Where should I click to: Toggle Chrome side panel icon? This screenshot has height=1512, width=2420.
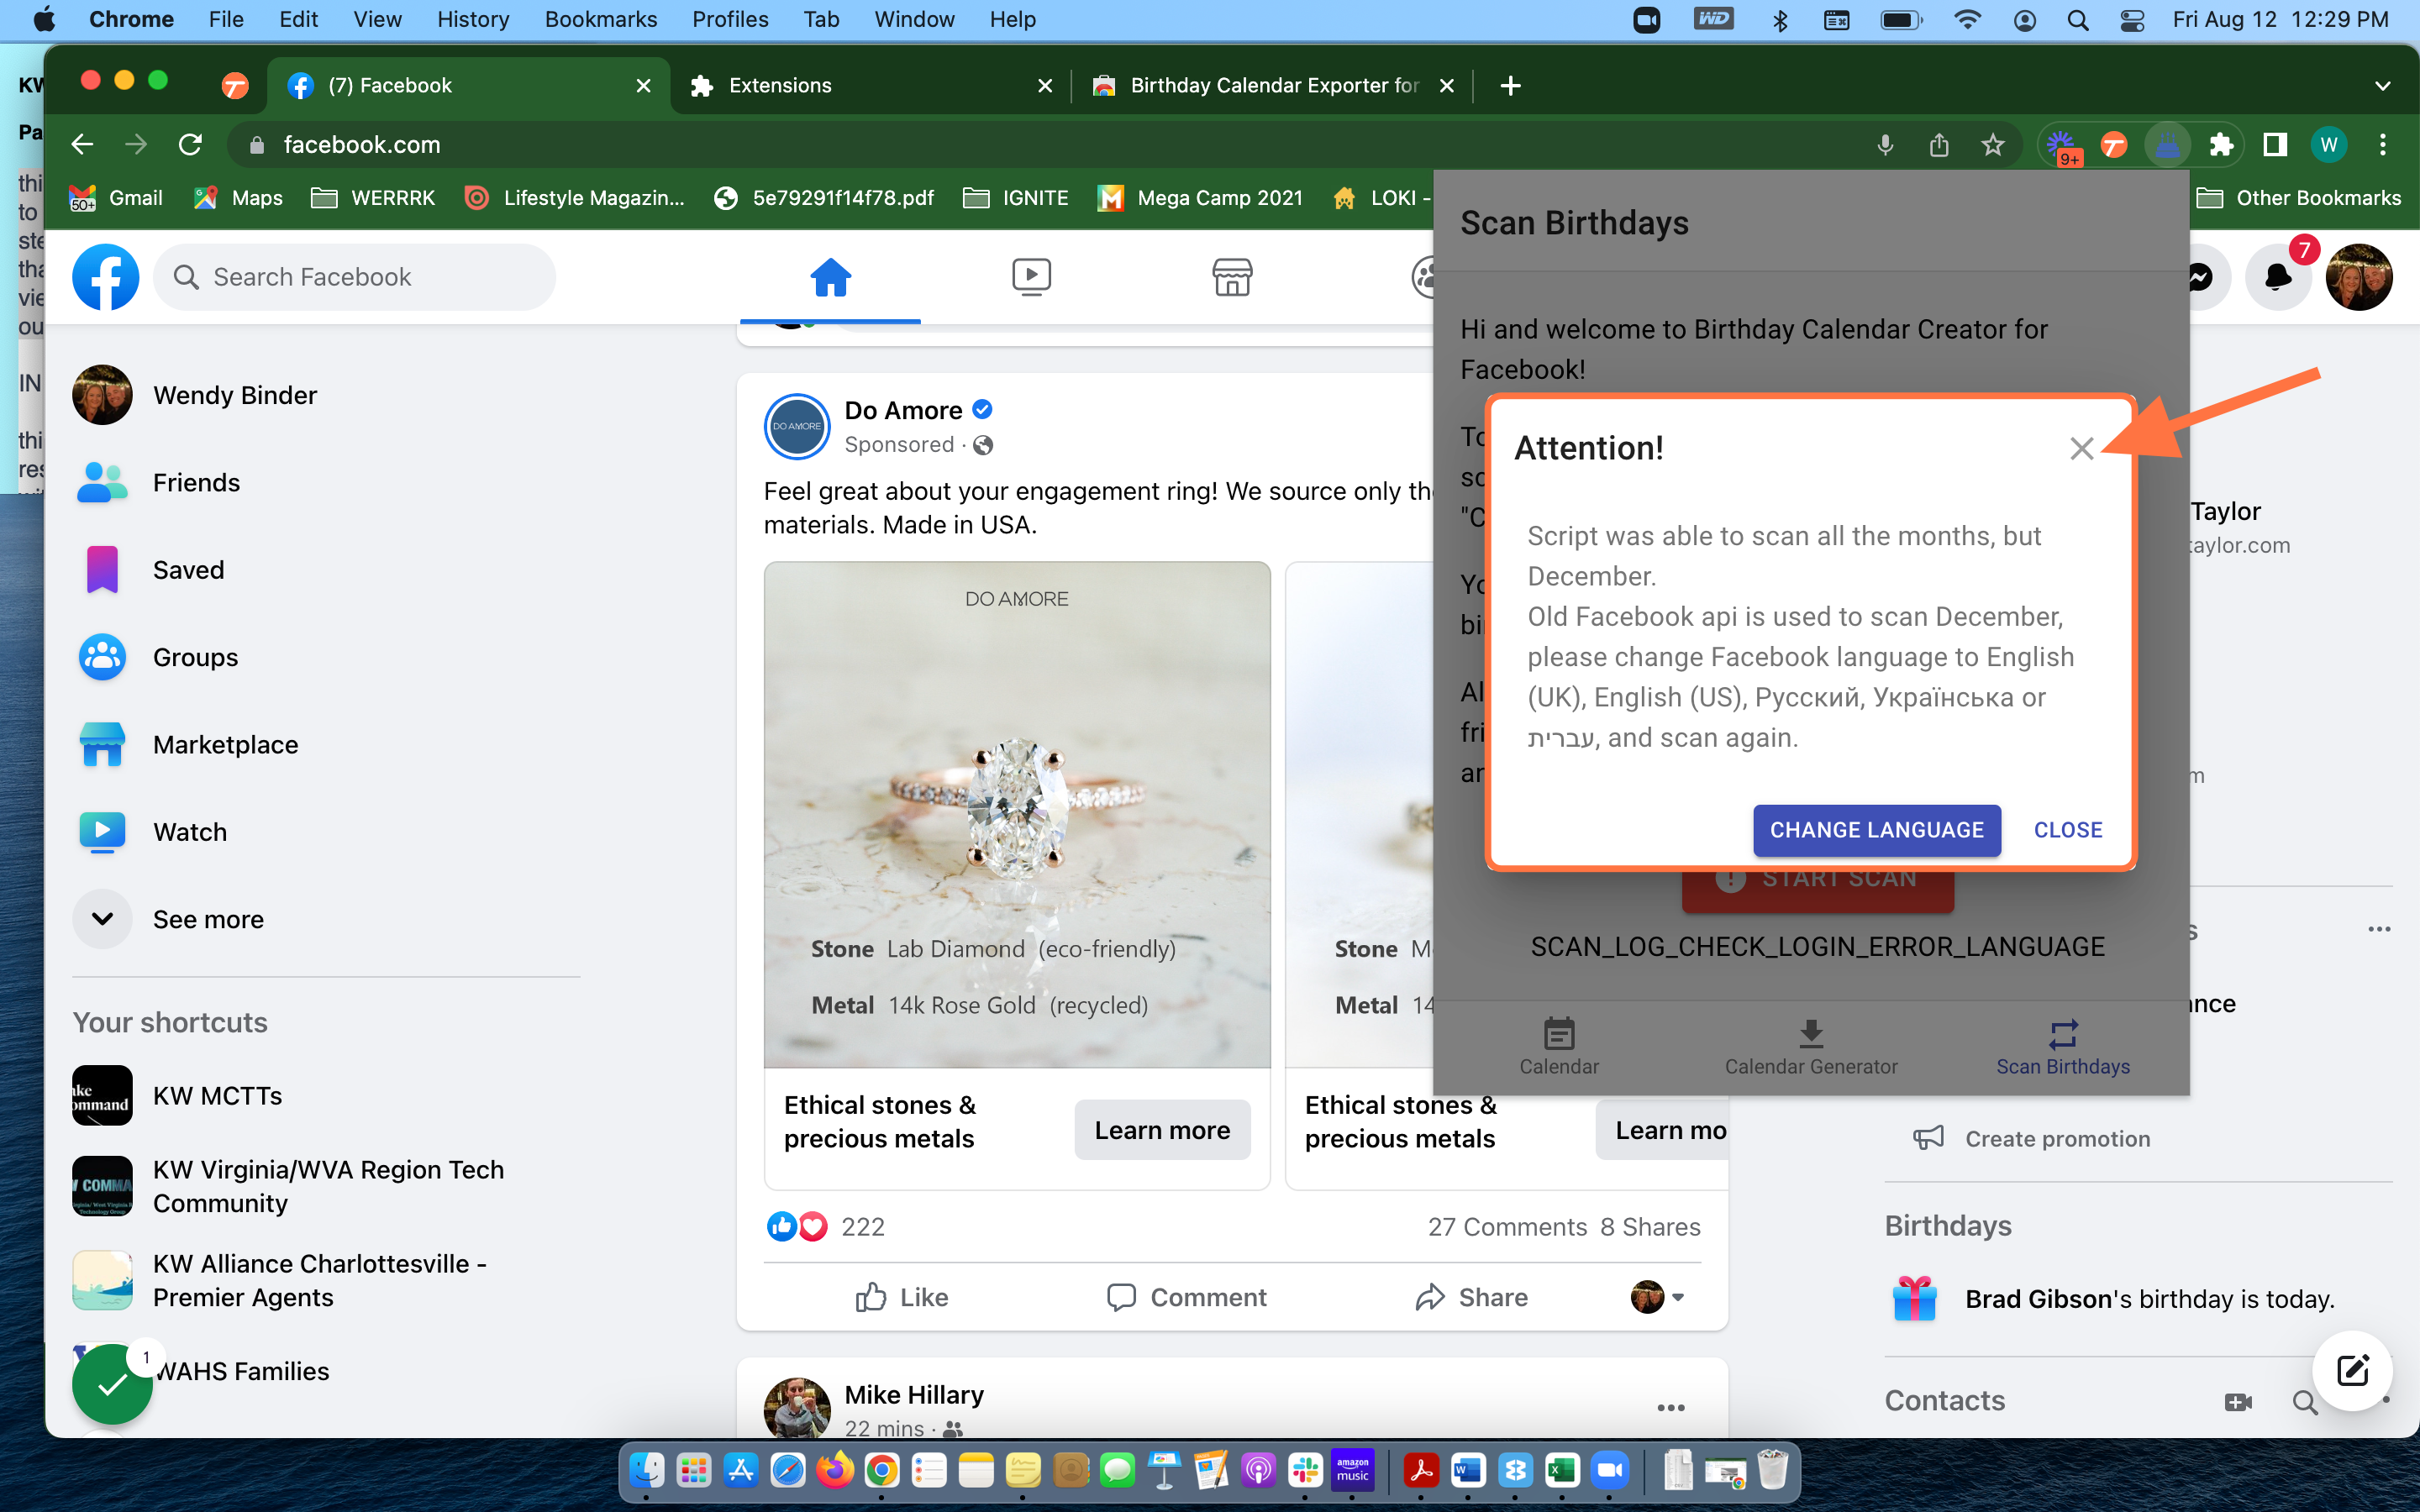click(2275, 145)
